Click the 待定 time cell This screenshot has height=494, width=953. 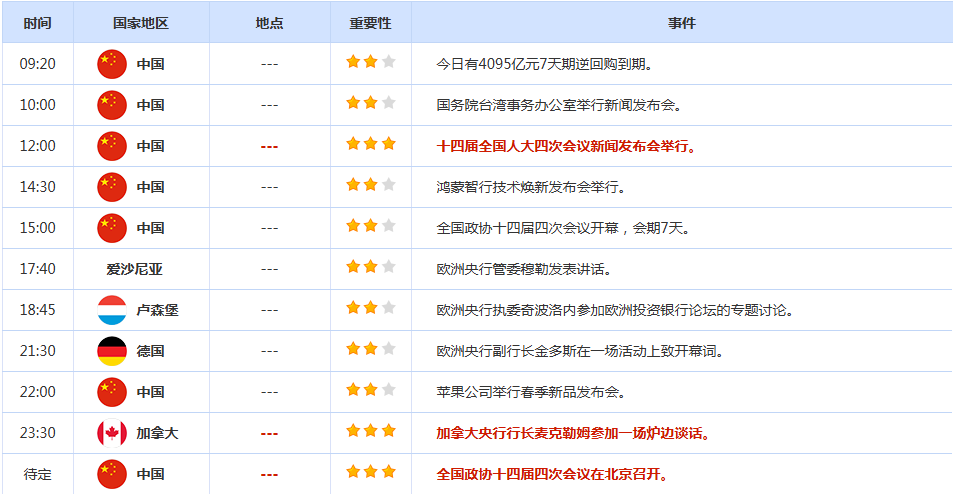point(38,474)
